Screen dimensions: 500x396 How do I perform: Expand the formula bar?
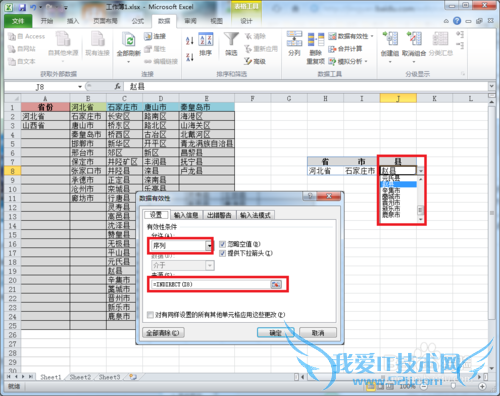(491, 86)
